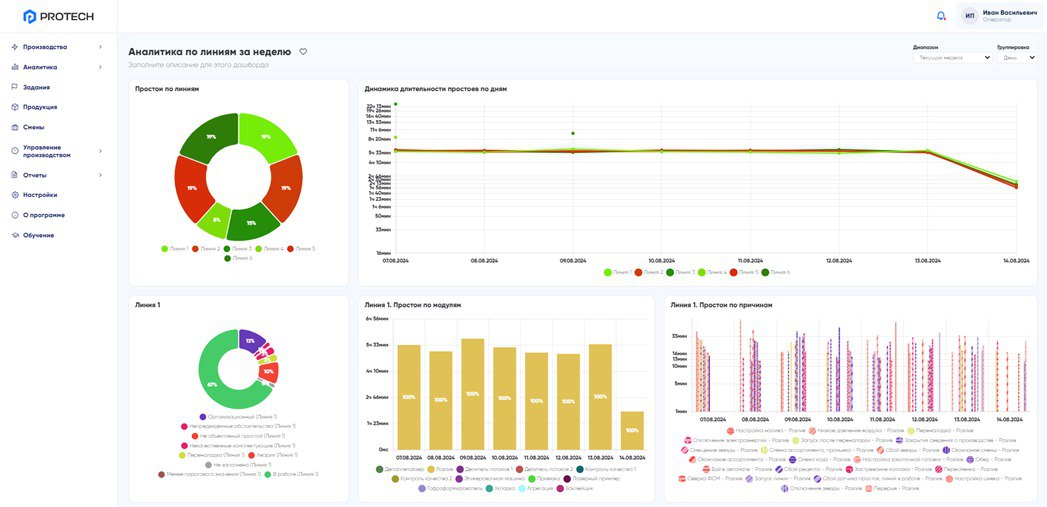This screenshot has height=507, width=1047.
Task: Click the Продукция box icon in sidebar
Action: (x=15, y=107)
